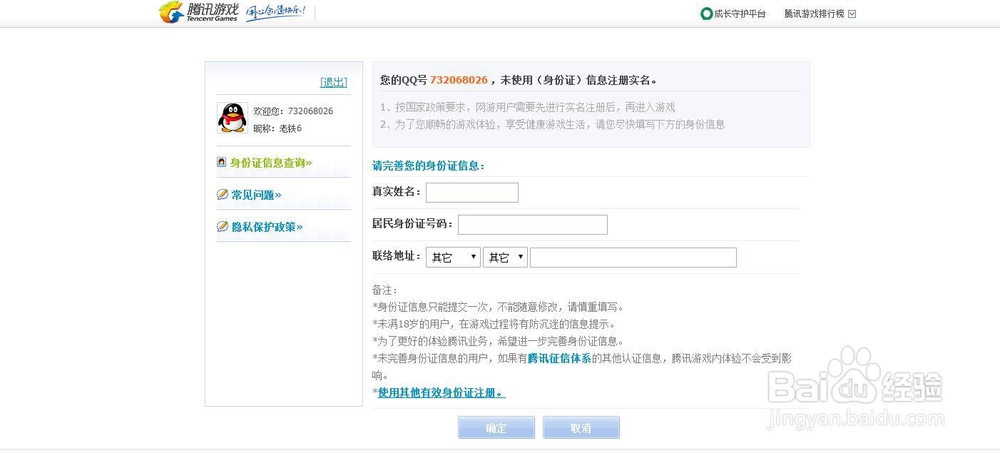Viewport: 1000px width, 453px height.
Task: Click the 昵称：老铁6 text
Action: click(277, 128)
